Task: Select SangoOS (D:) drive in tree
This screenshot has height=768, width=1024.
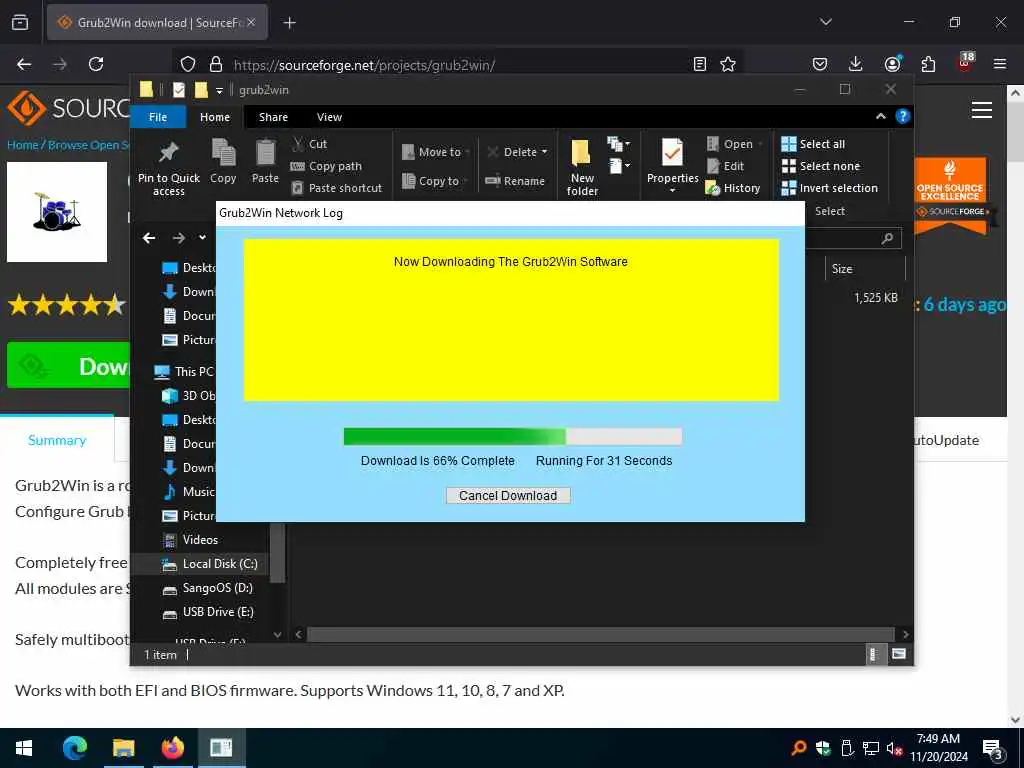Action: point(207,588)
